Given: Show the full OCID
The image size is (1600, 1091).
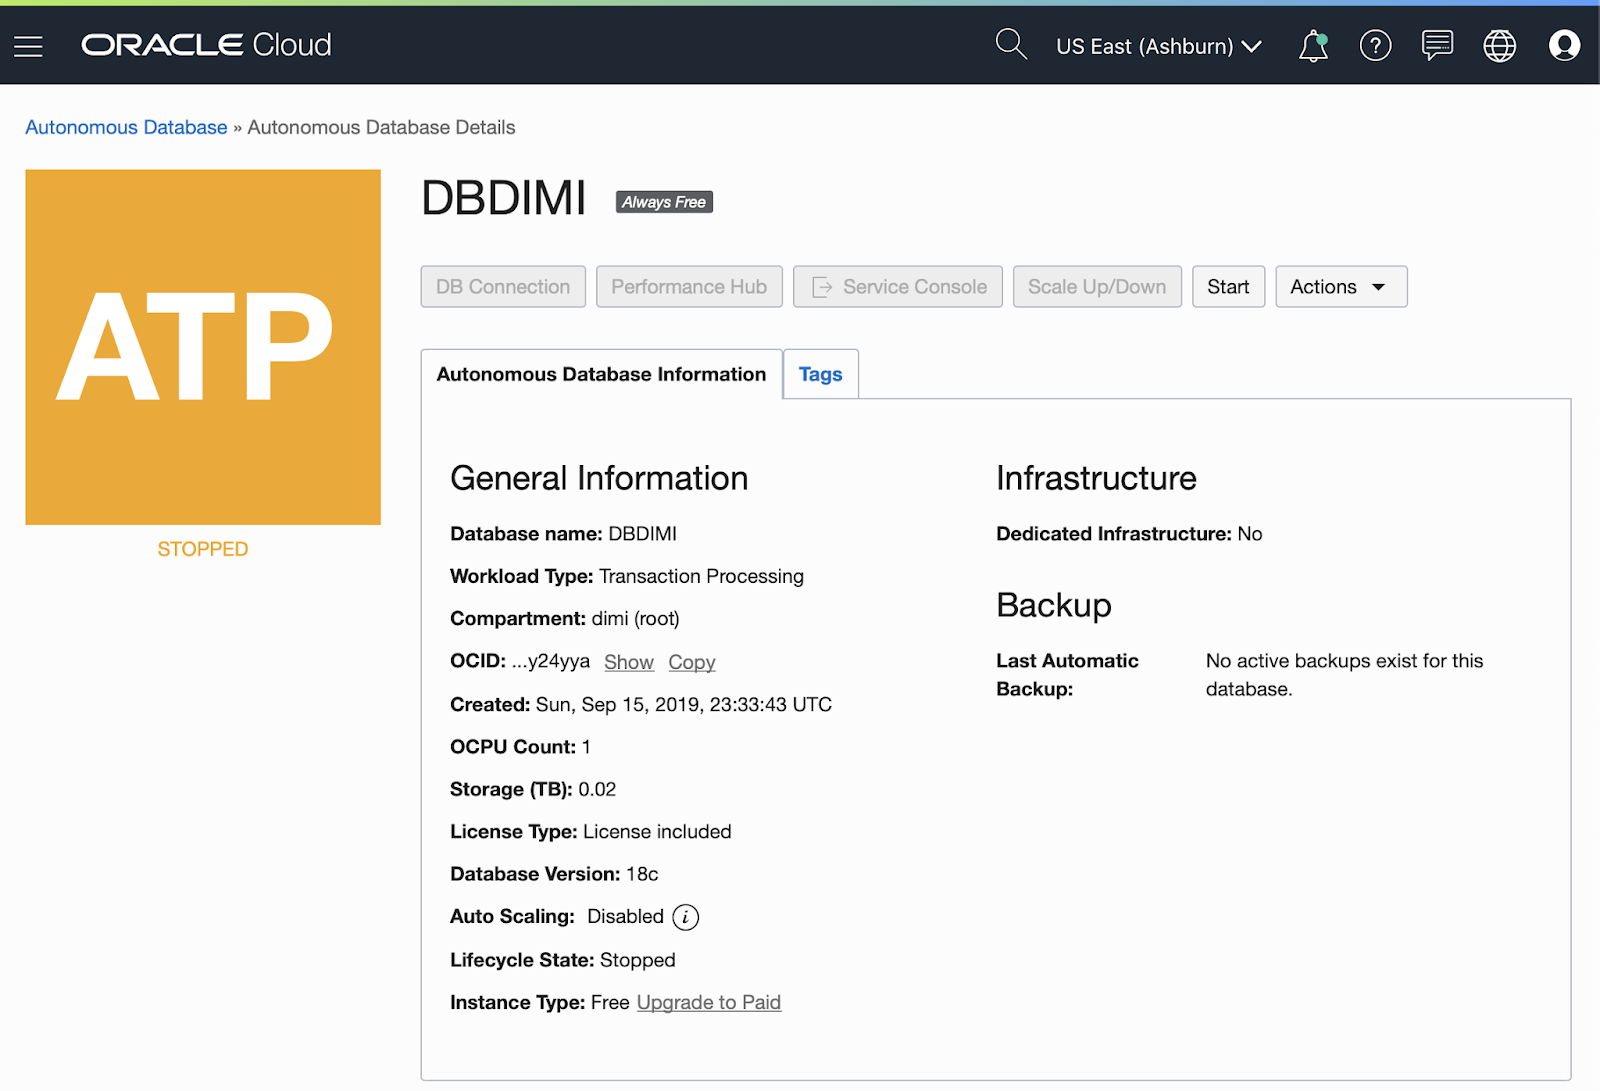Looking at the screenshot, I should (629, 662).
